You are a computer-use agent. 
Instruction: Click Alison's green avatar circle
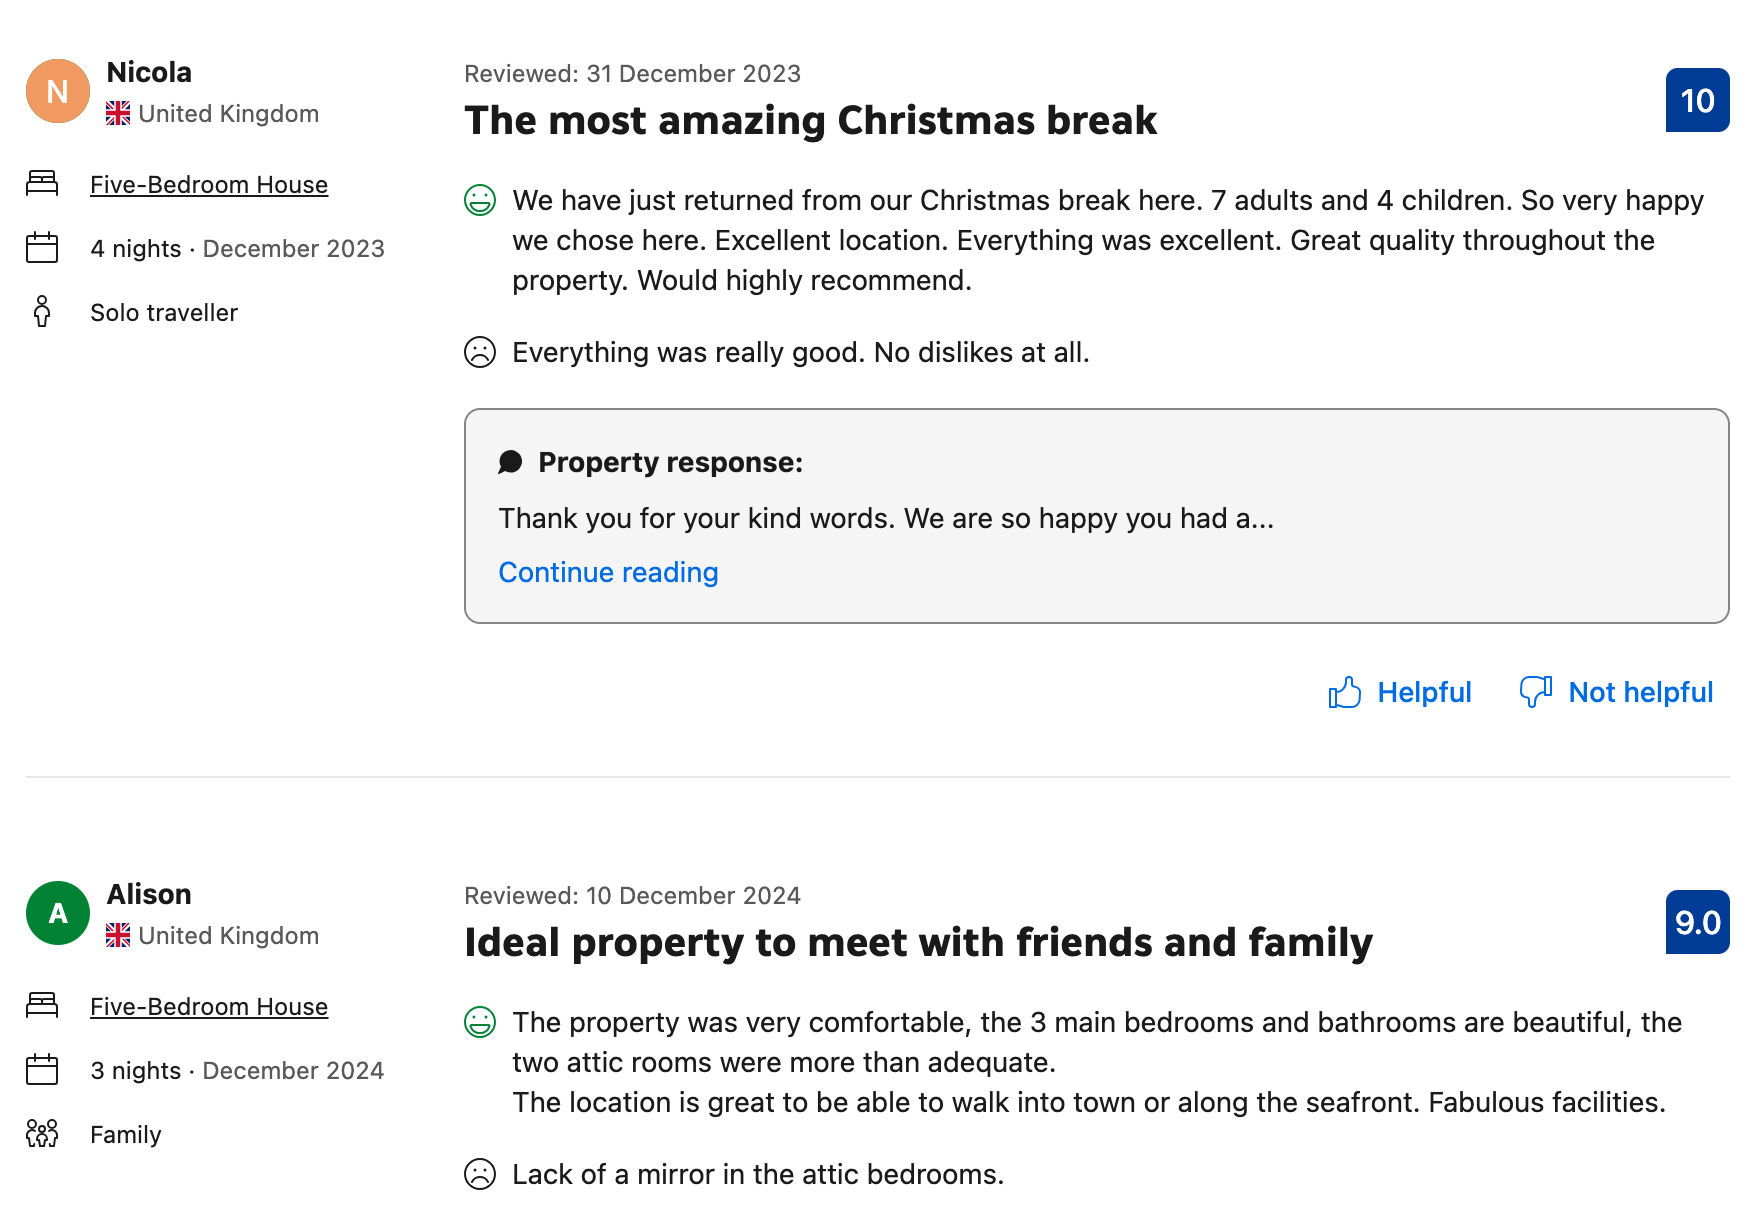tap(58, 913)
